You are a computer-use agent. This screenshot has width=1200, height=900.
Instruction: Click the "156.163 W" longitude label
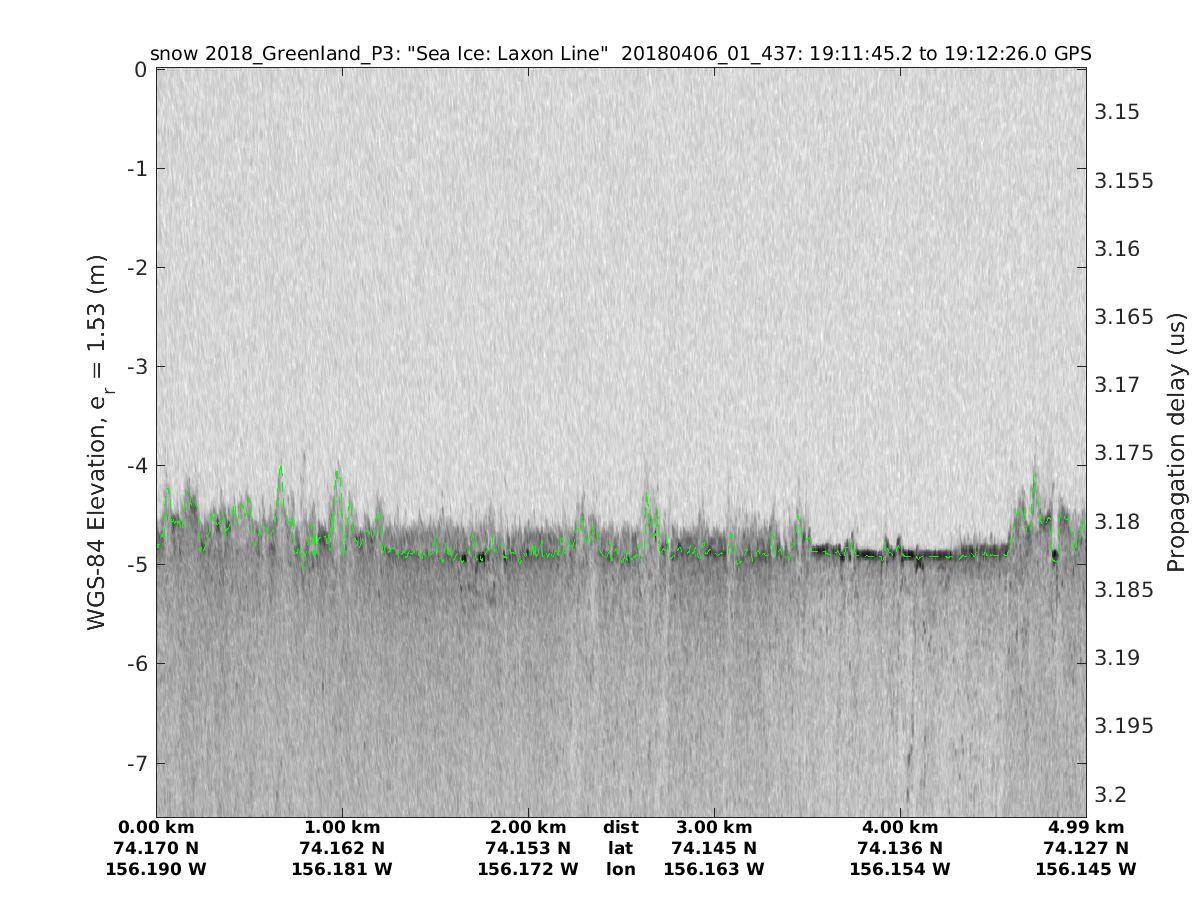(714, 869)
